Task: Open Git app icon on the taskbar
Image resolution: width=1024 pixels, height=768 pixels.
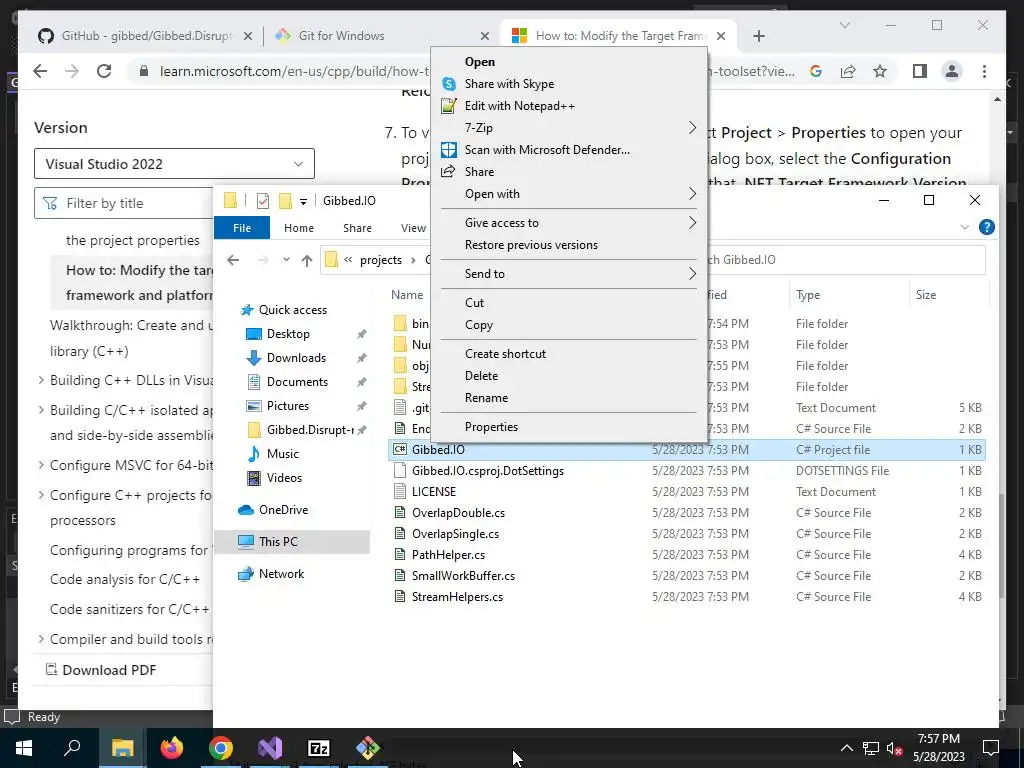Action: (368, 748)
